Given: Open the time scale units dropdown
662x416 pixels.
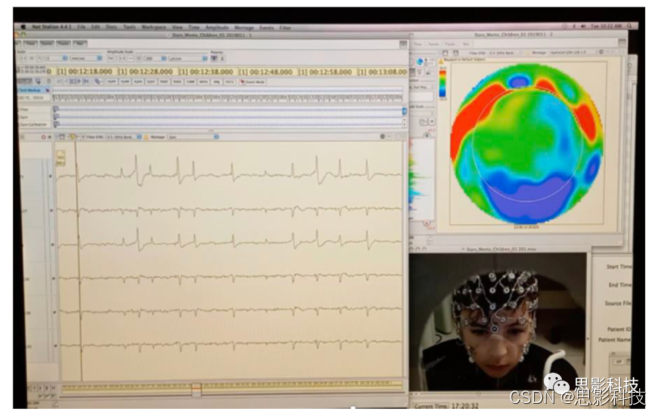Looking at the screenshot, I should pyautogui.click(x=86, y=58).
